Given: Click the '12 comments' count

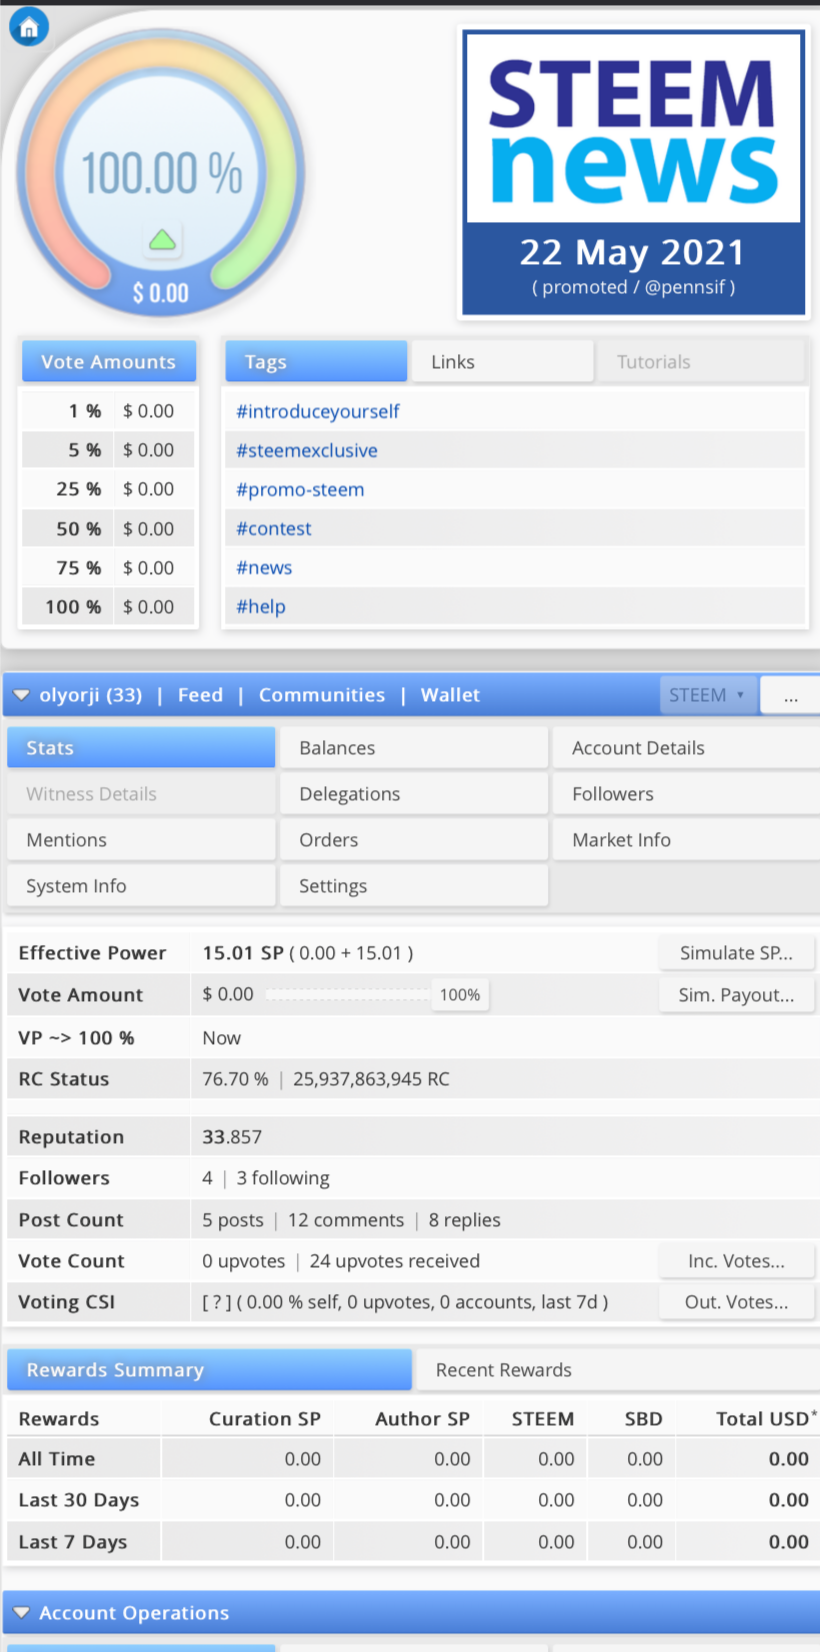Looking at the screenshot, I should (346, 1220).
